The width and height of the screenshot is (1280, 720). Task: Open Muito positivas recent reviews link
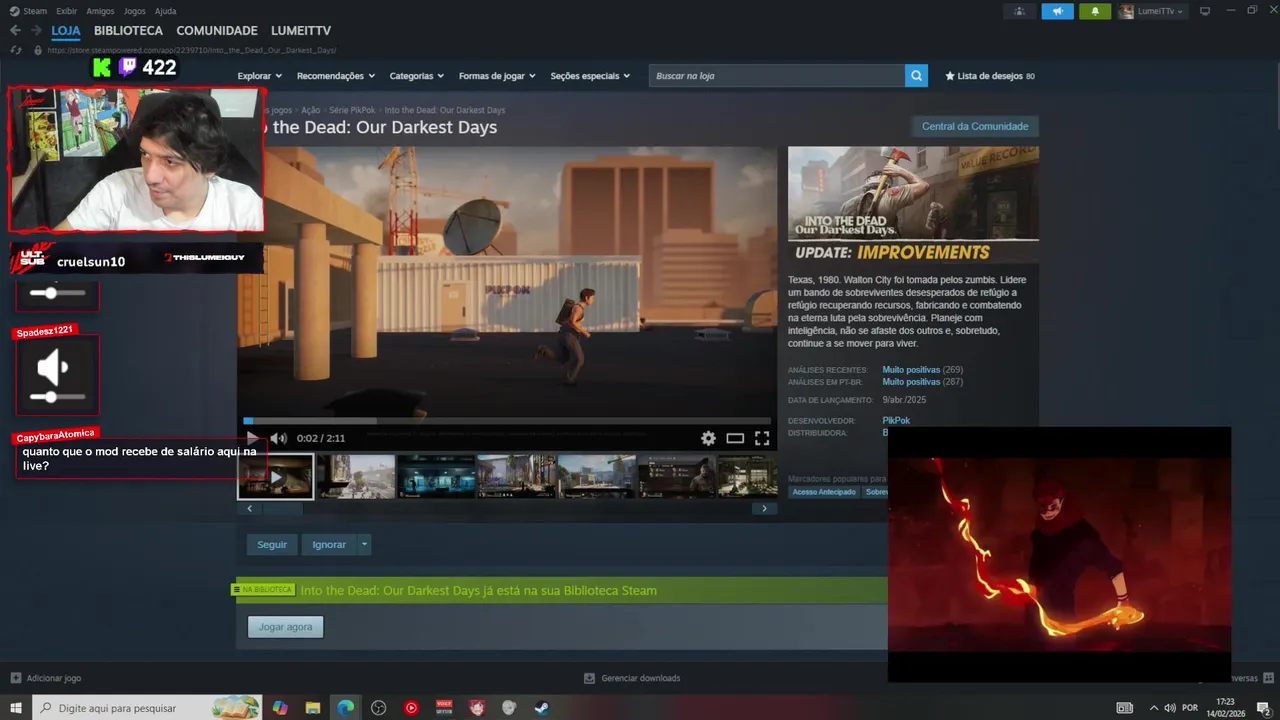pyautogui.click(x=911, y=370)
